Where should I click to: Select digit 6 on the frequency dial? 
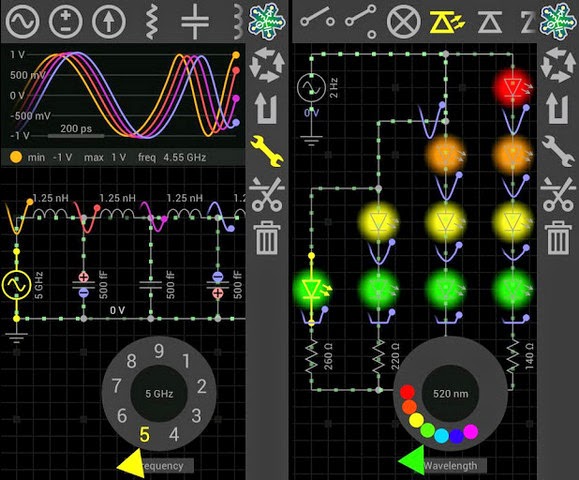coord(122,416)
